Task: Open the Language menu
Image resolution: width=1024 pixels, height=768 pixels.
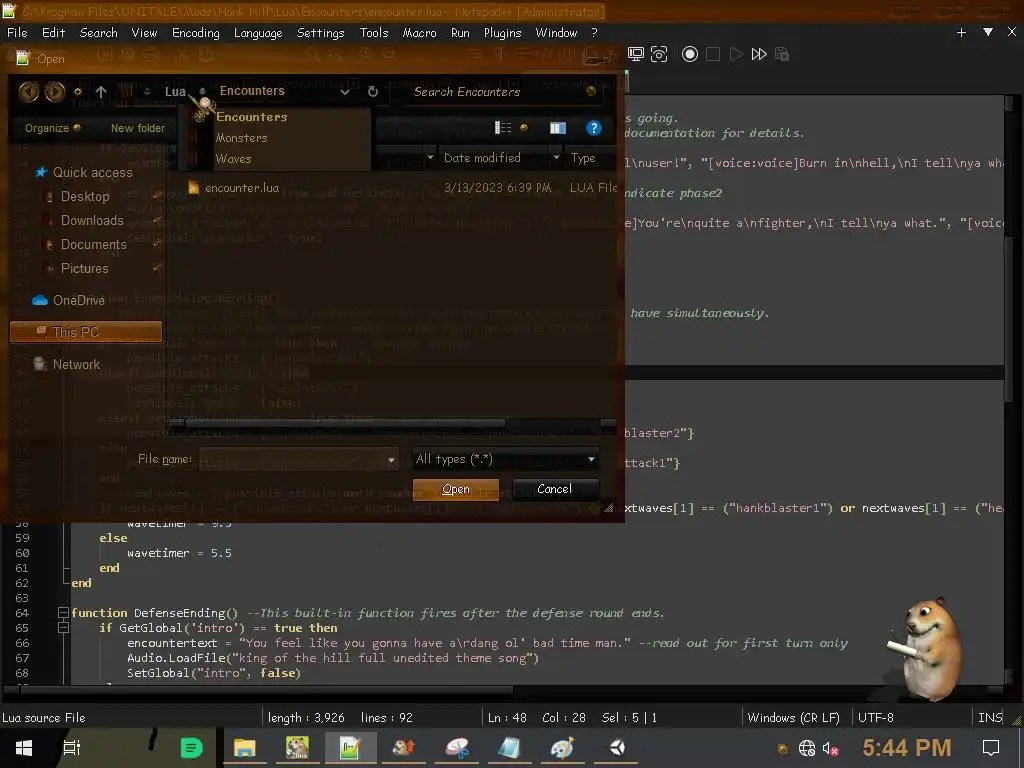Action: click(258, 33)
